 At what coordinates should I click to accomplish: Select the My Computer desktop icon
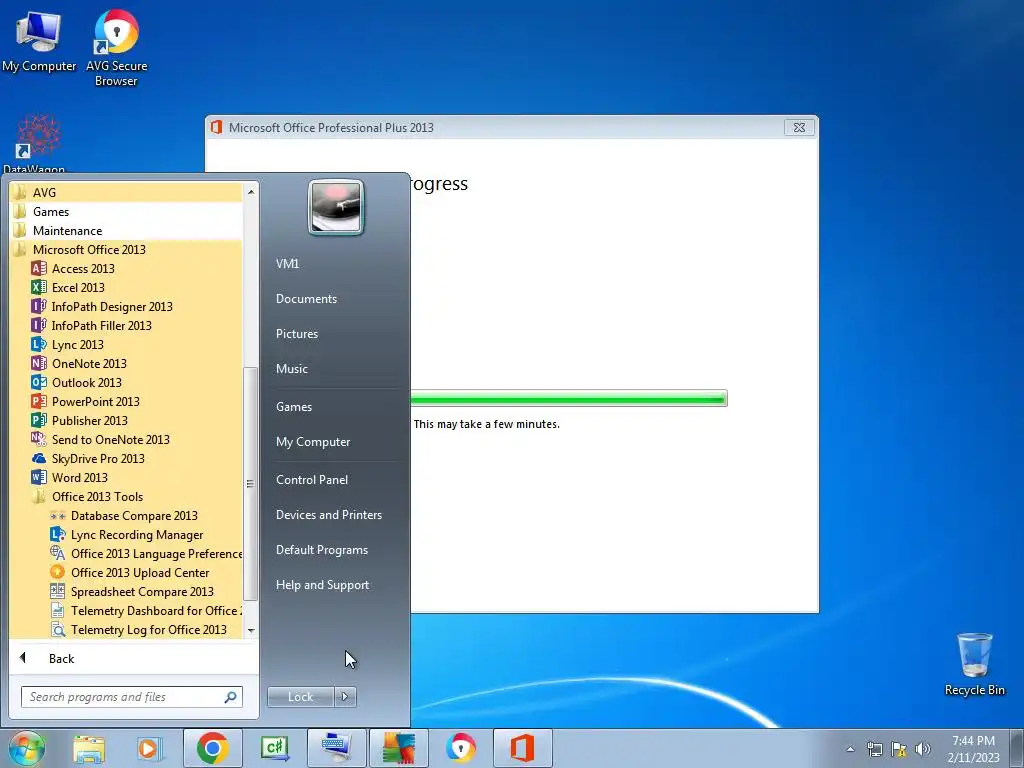coord(39,42)
